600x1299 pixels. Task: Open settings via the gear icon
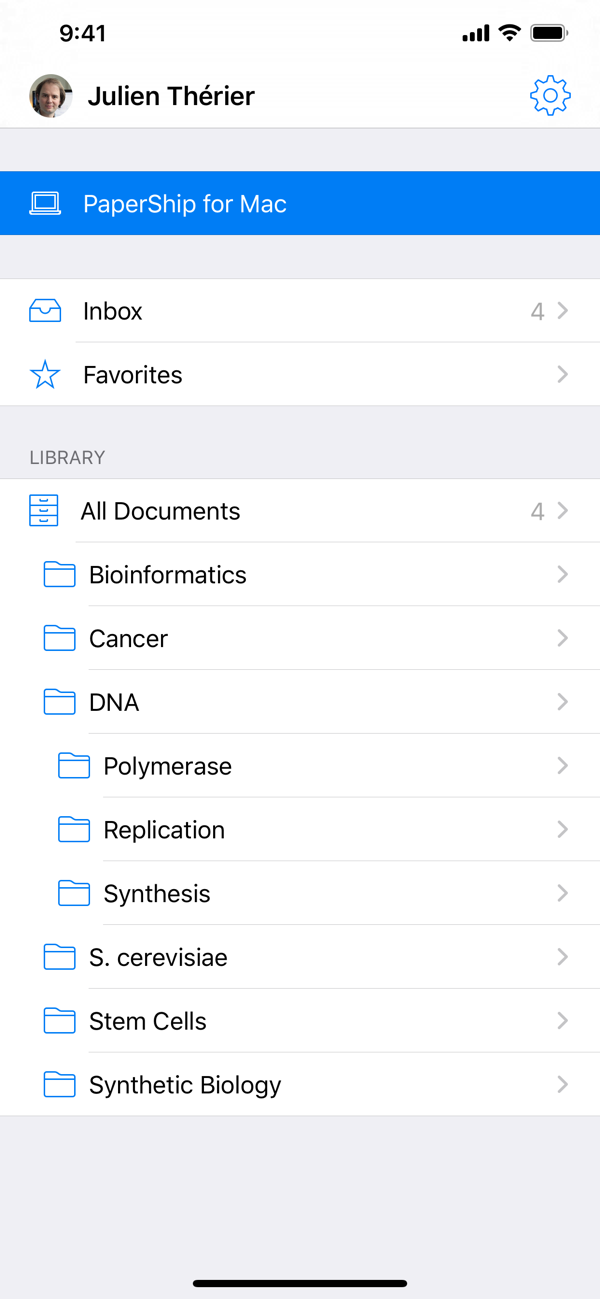pyautogui.click(x=549, y=96)
